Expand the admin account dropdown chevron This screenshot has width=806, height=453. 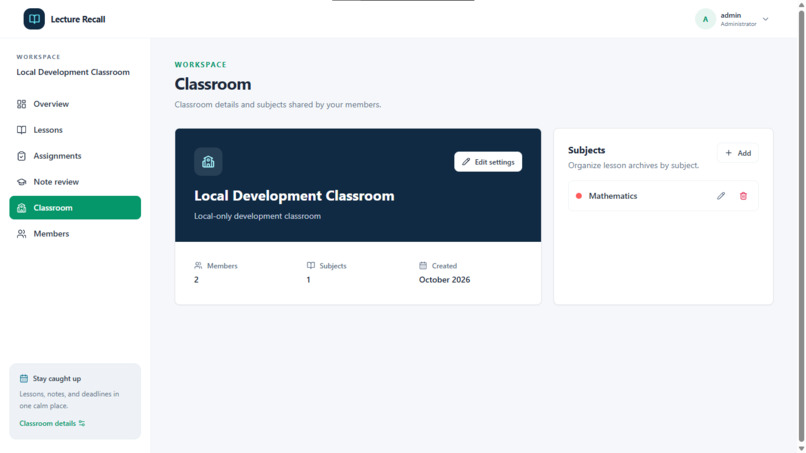(x=765, y=19)
